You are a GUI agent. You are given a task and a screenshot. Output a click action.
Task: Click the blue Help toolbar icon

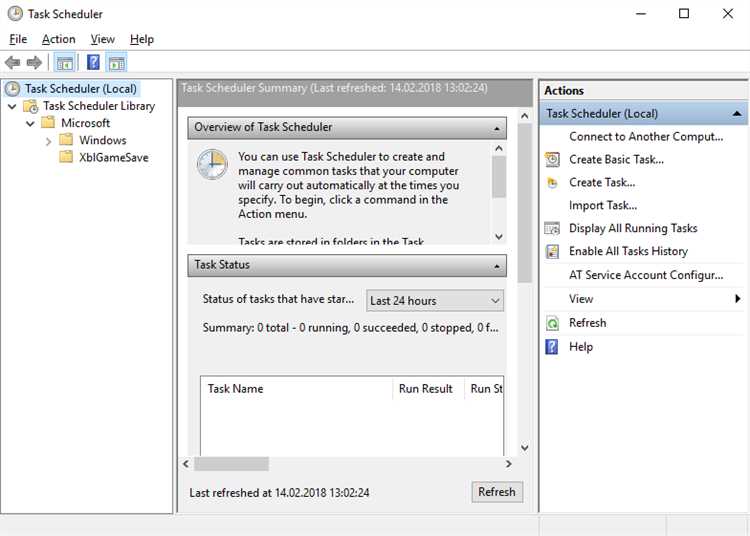coord(93,62)
